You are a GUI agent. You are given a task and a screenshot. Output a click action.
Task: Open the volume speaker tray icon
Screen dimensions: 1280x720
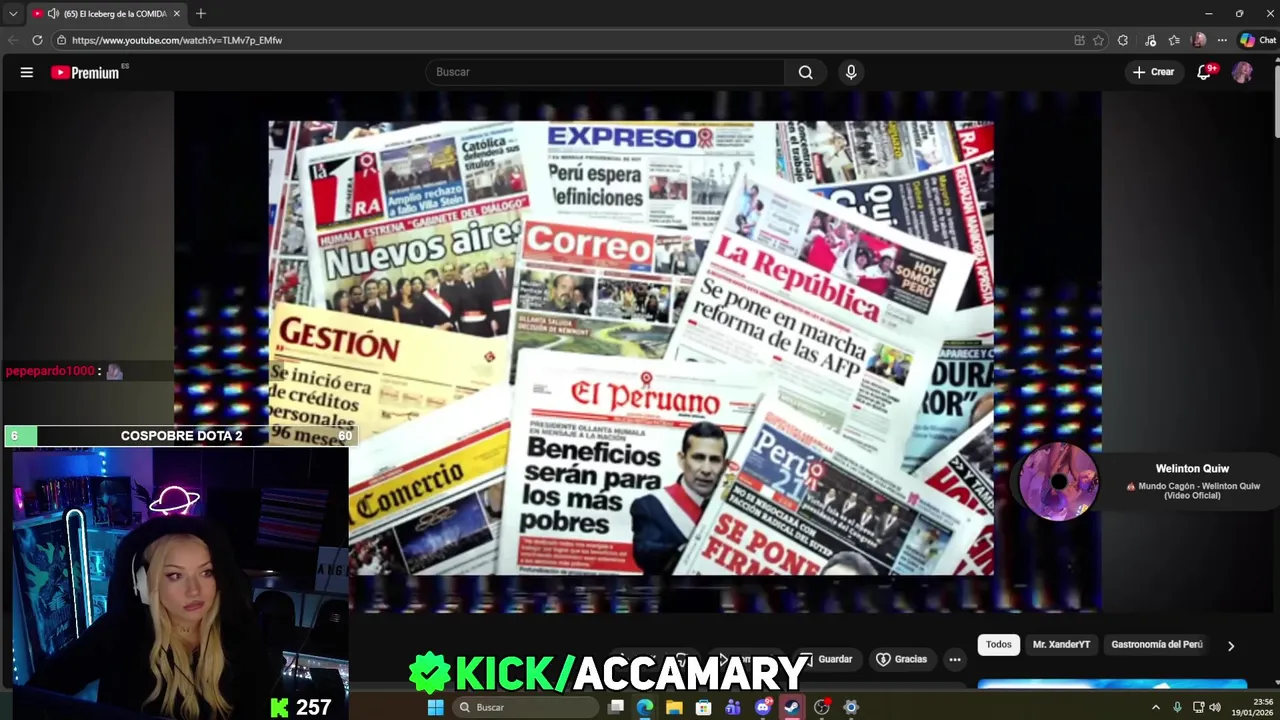[x=1215, y=707]
